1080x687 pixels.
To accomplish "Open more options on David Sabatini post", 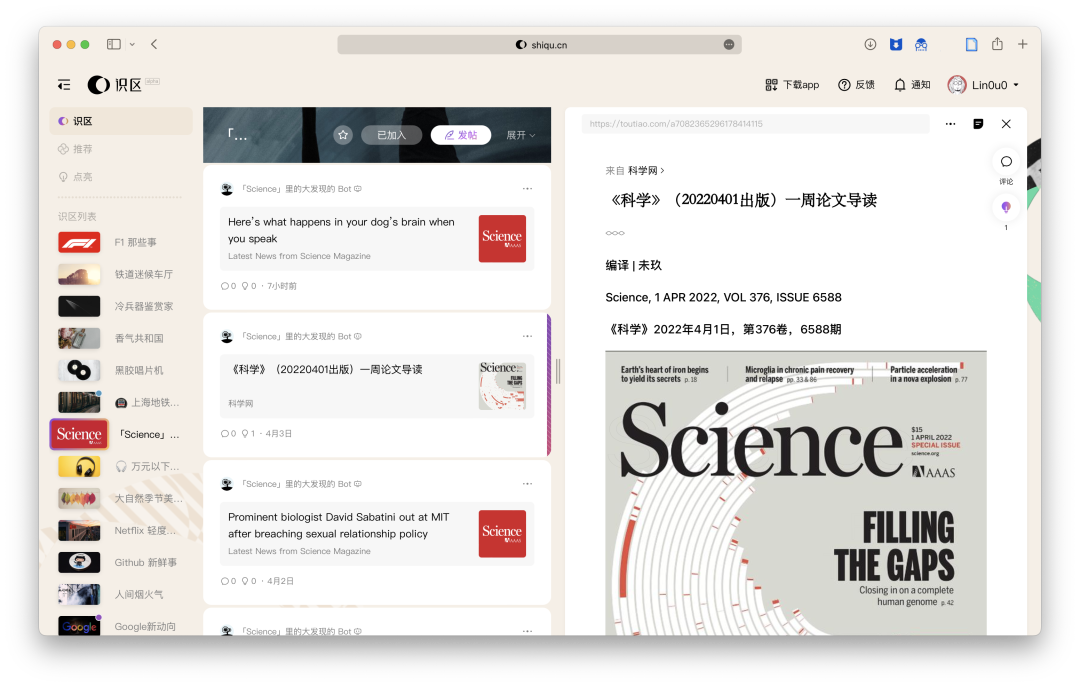I will (527, 484).
